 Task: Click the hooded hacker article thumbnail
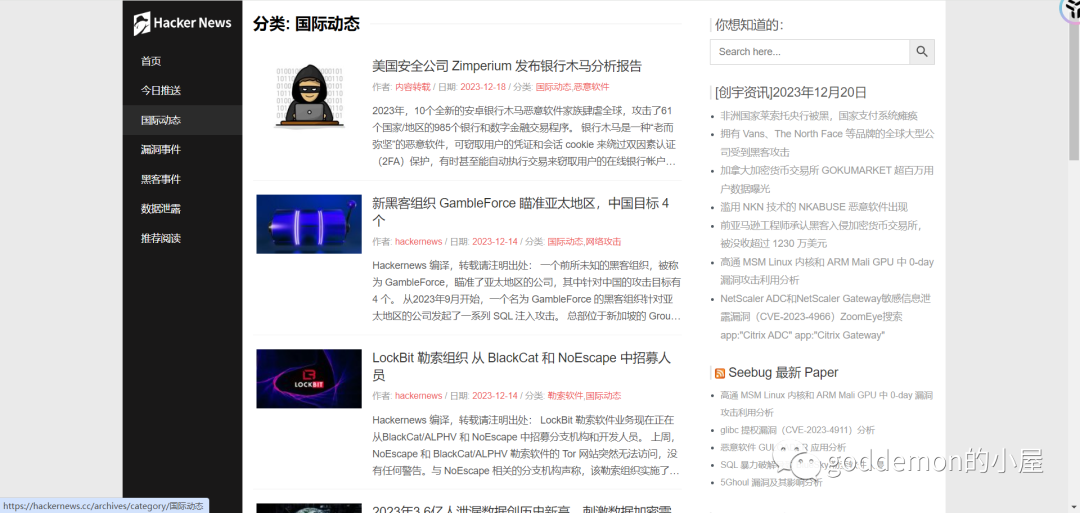[x=309, y=95]
